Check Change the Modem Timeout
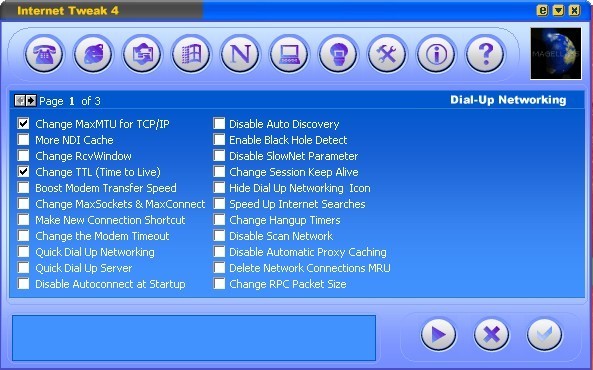 pos(23,236)
